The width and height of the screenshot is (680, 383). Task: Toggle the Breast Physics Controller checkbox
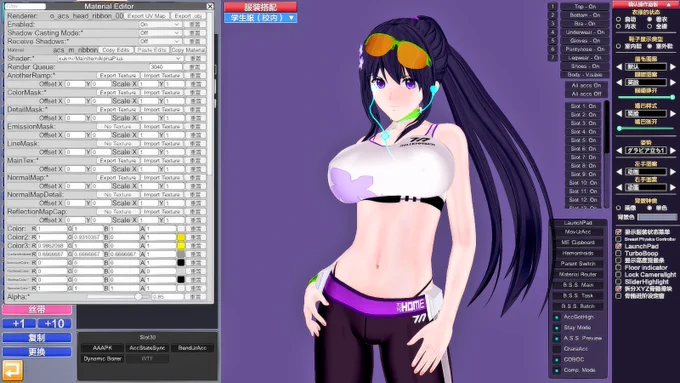618,239
